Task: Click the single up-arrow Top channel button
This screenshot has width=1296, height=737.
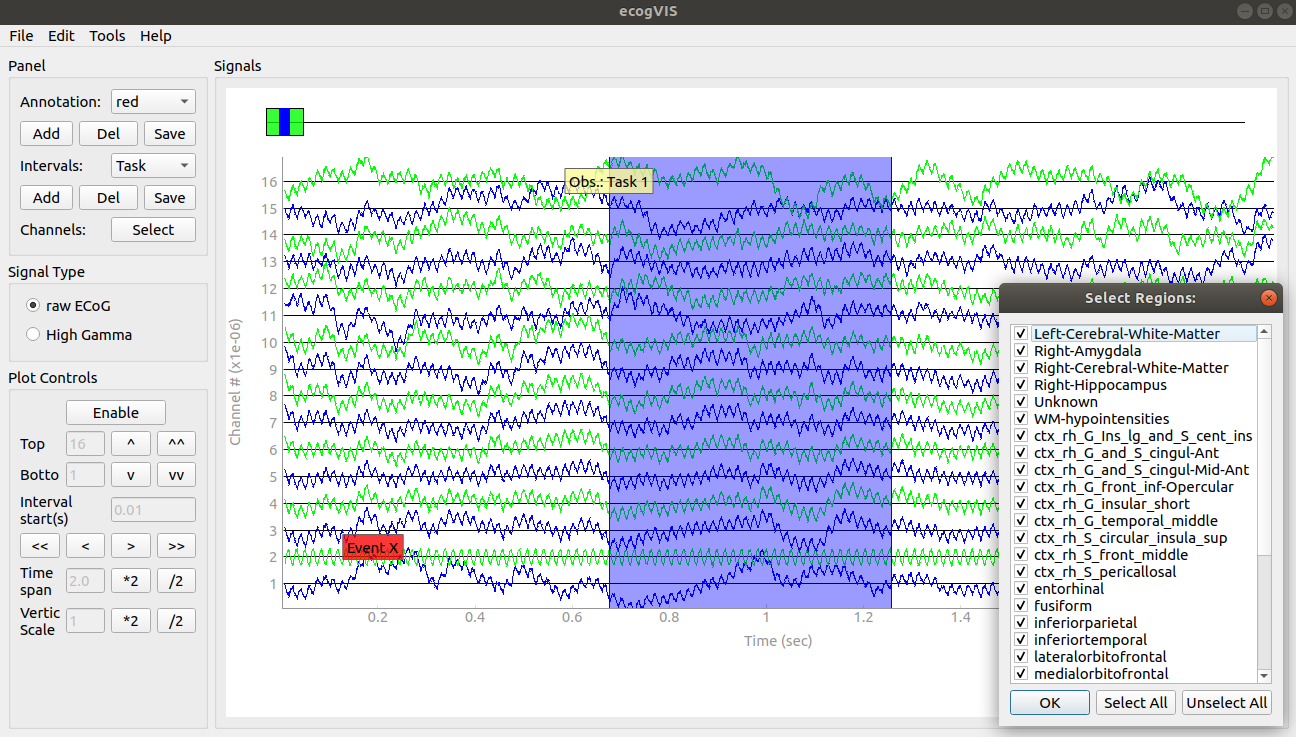Action: (130, 444)
